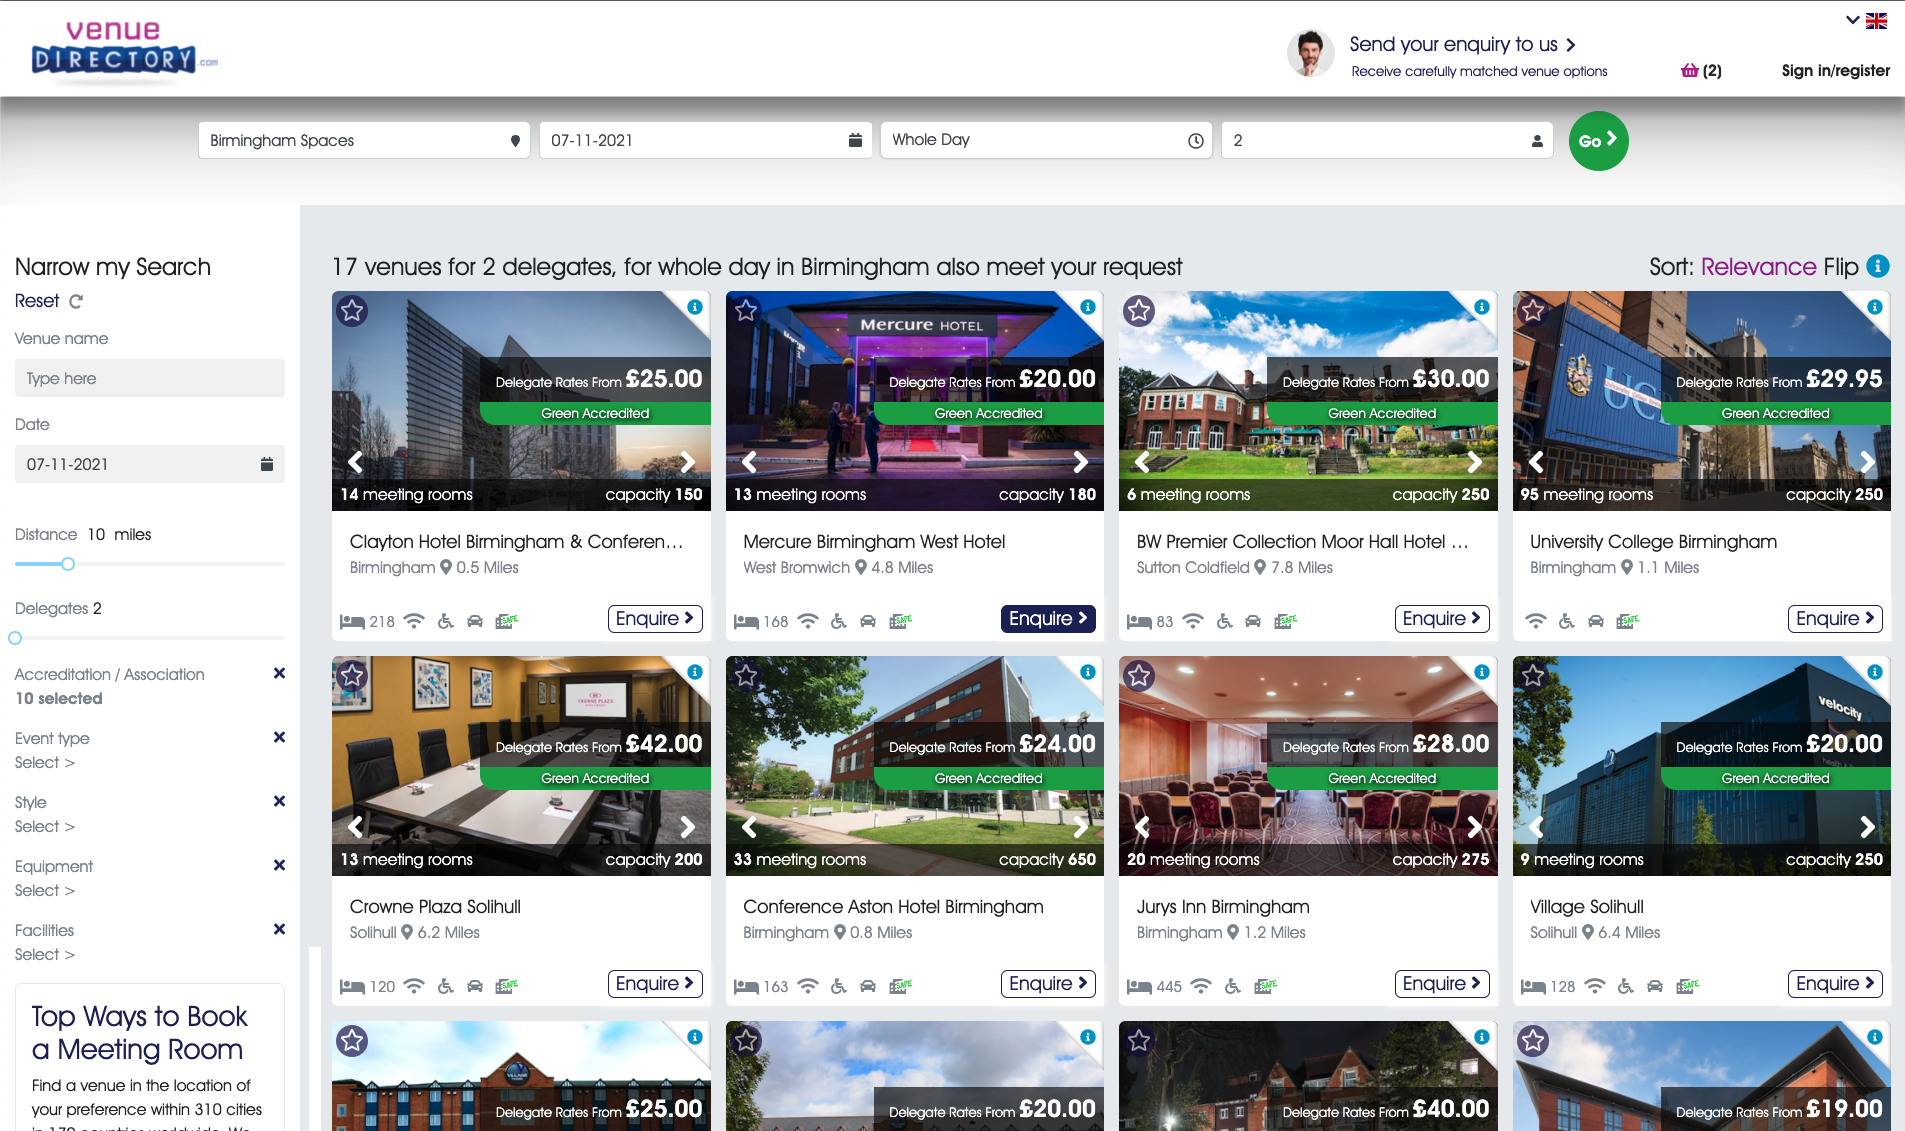Open Sign in/register

[x=1835, y=70]
